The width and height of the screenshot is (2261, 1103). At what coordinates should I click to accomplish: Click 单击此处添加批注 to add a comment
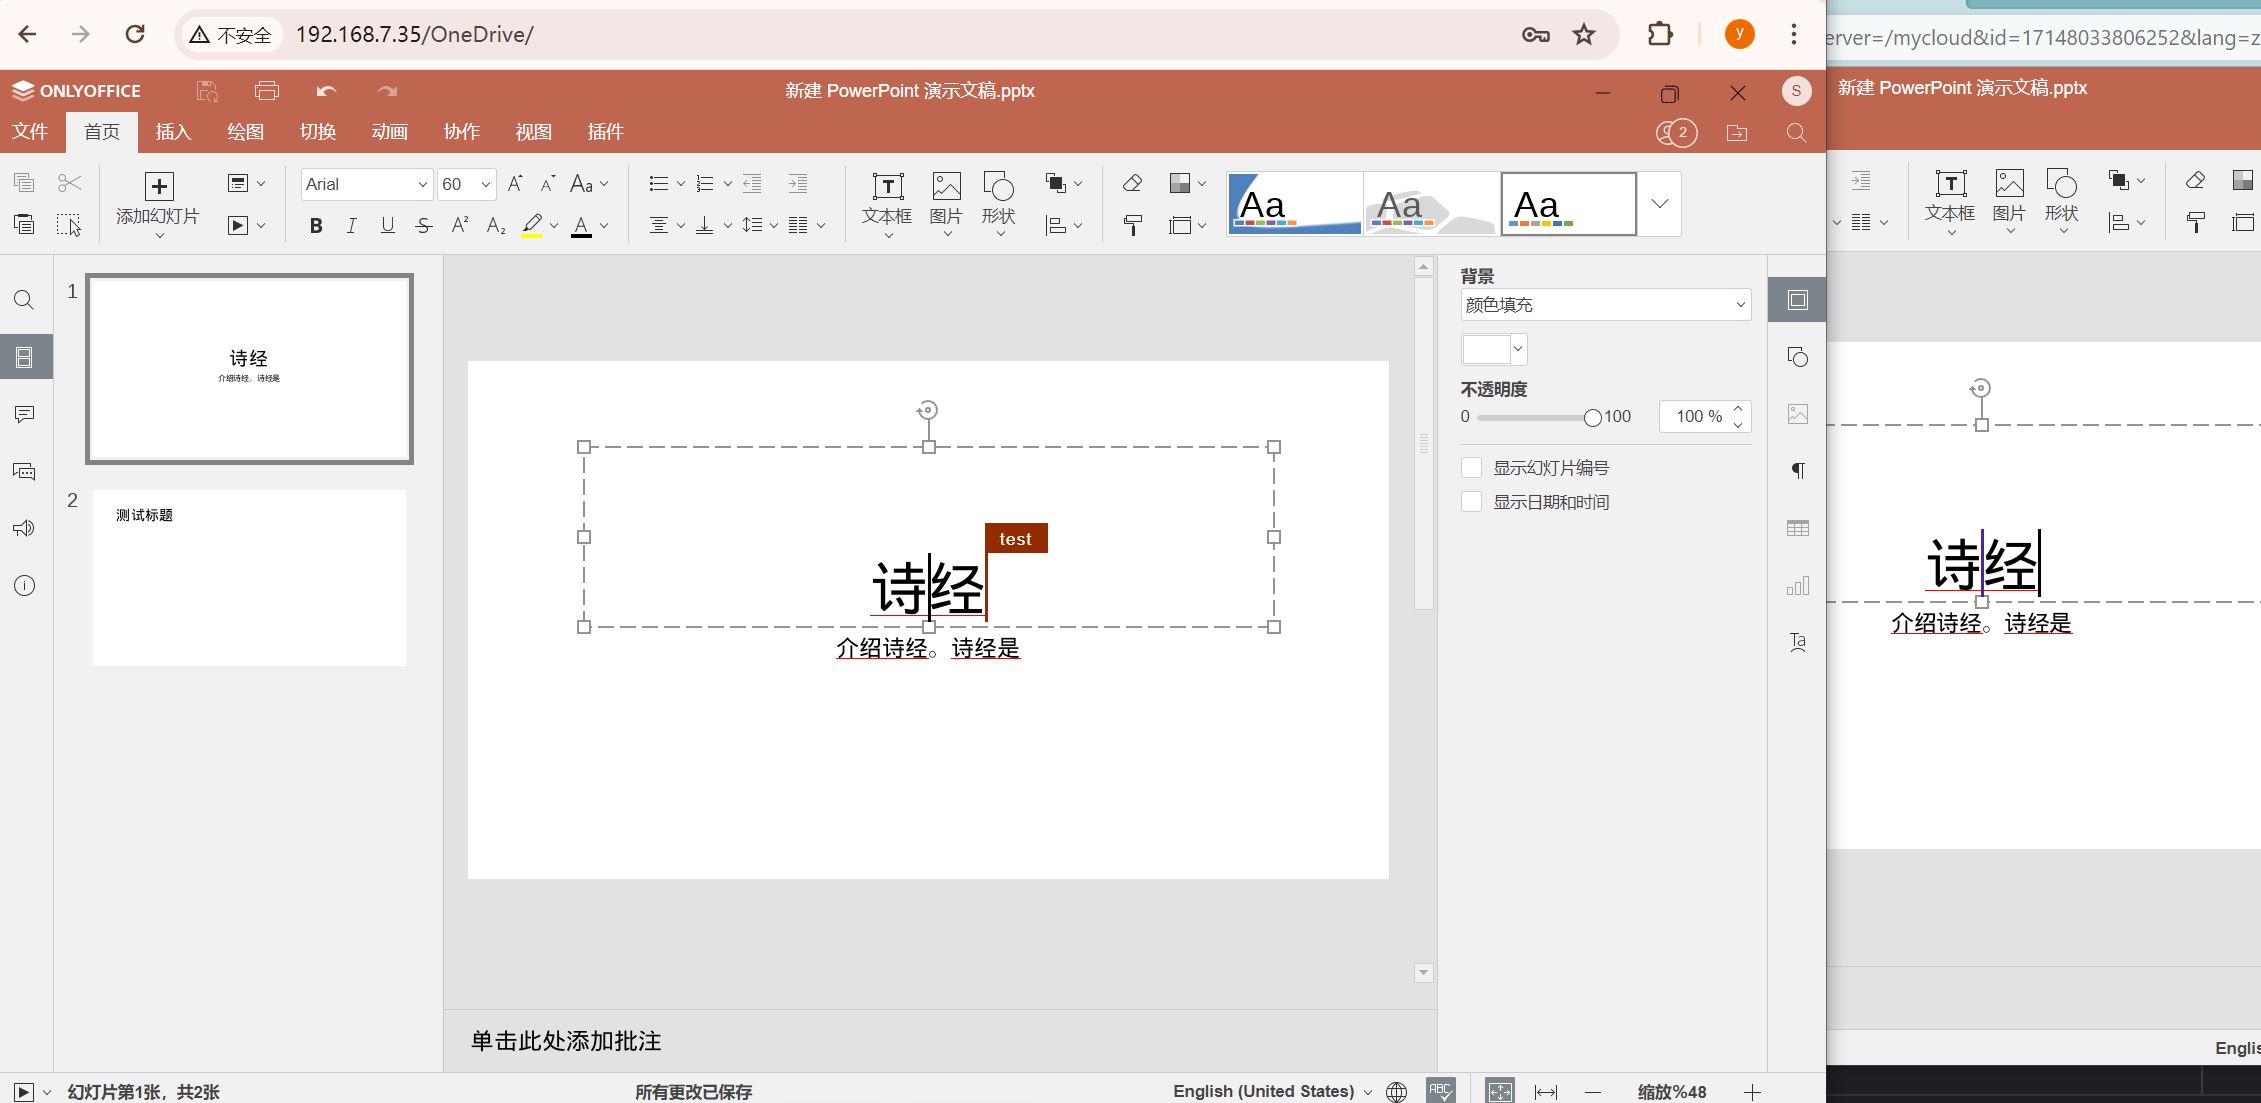pyautogui.click(x=565, y=1041)
